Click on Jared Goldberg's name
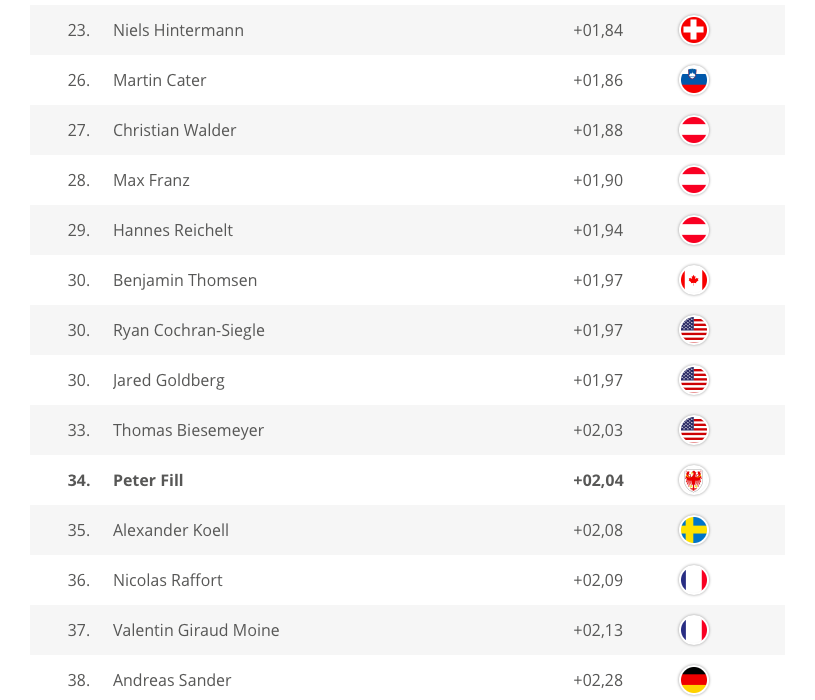The image size is (815, 700). 169,380
